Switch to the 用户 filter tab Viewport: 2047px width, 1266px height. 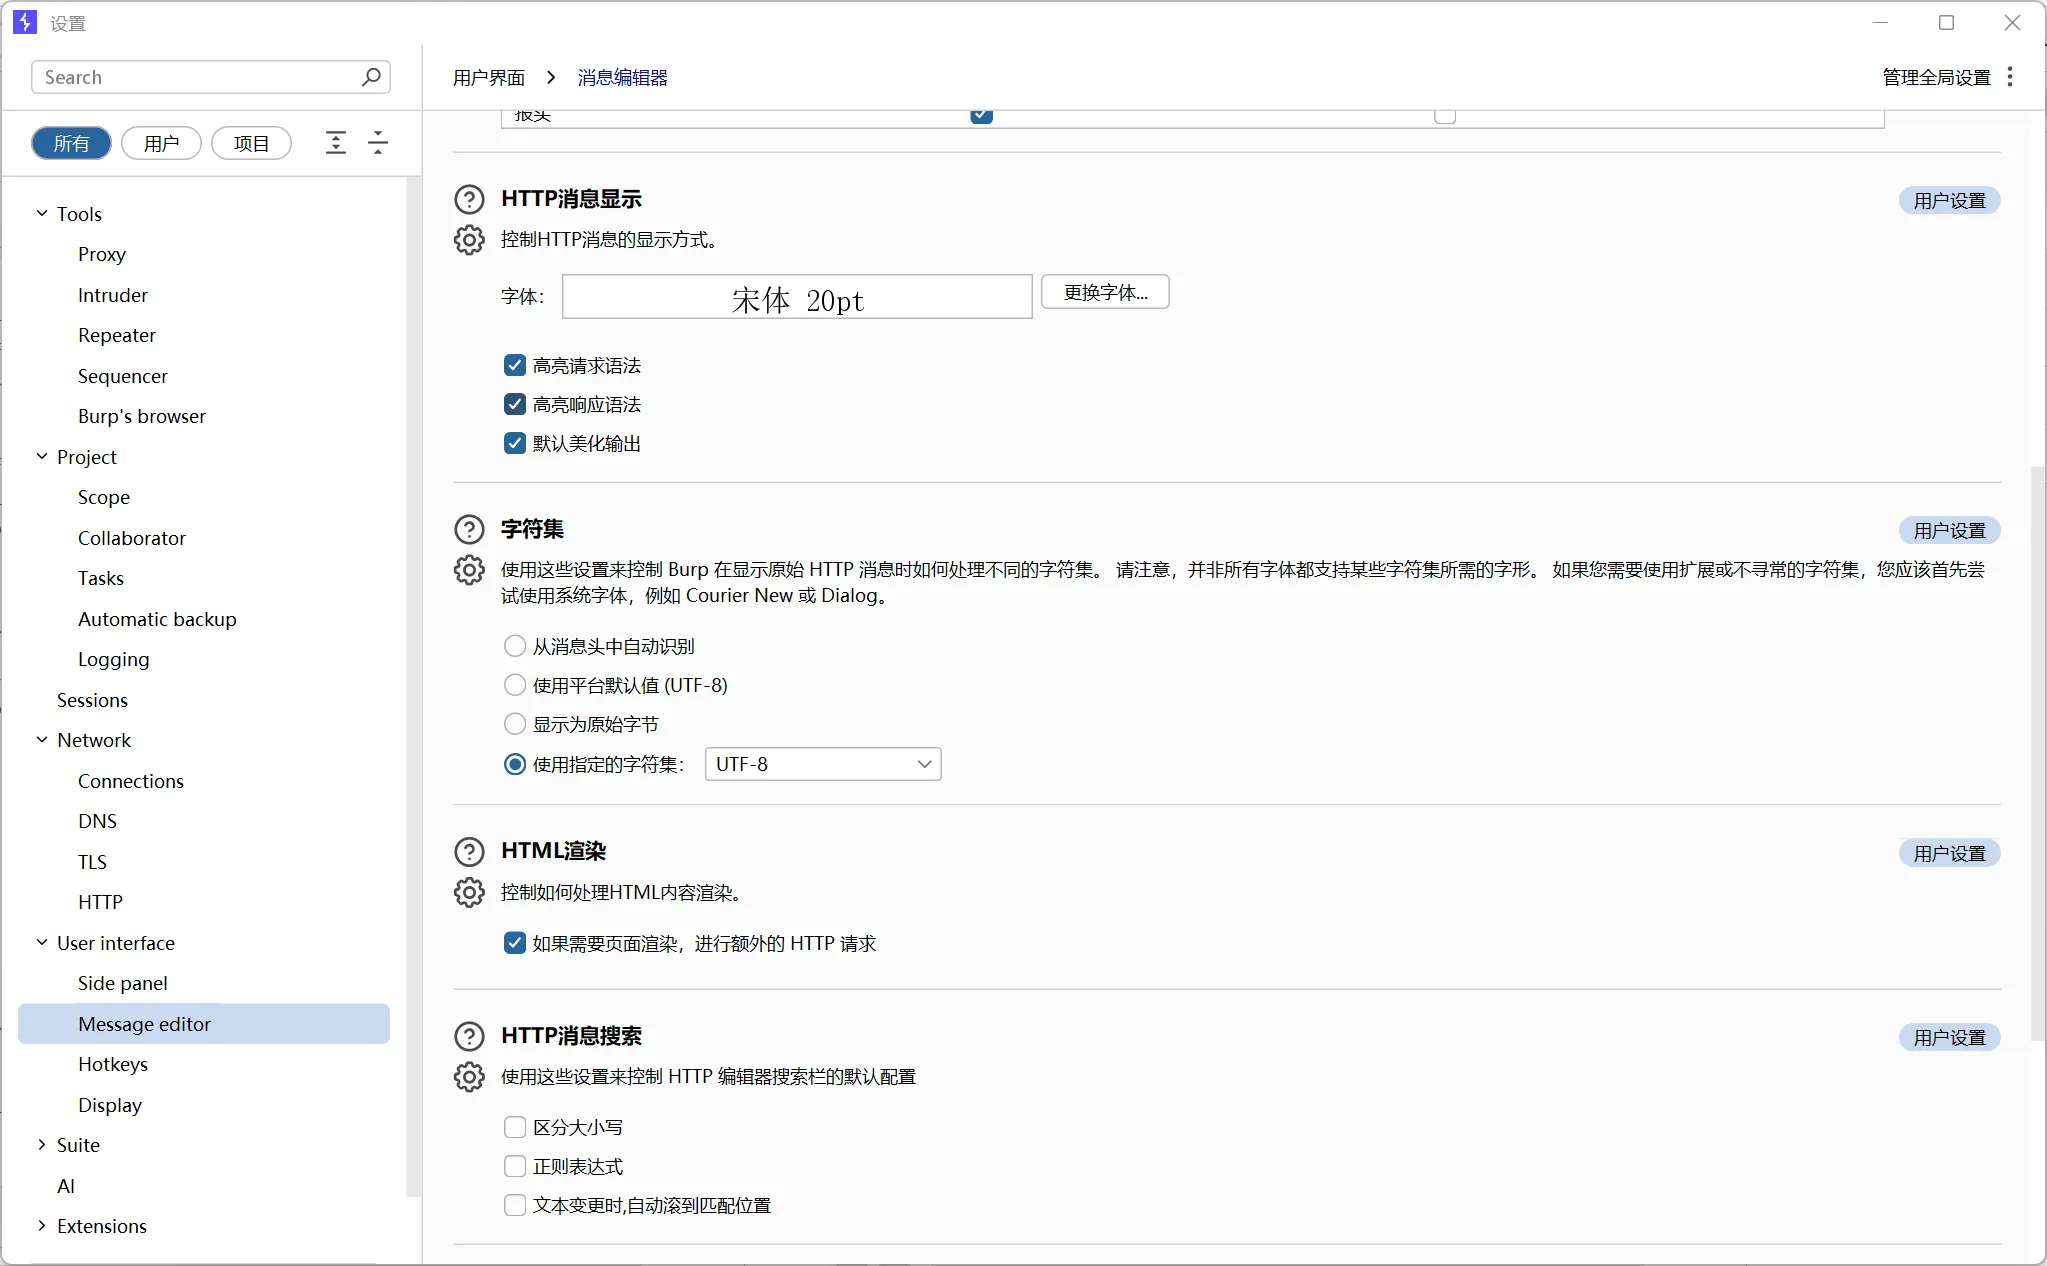(x=161, y=143)
